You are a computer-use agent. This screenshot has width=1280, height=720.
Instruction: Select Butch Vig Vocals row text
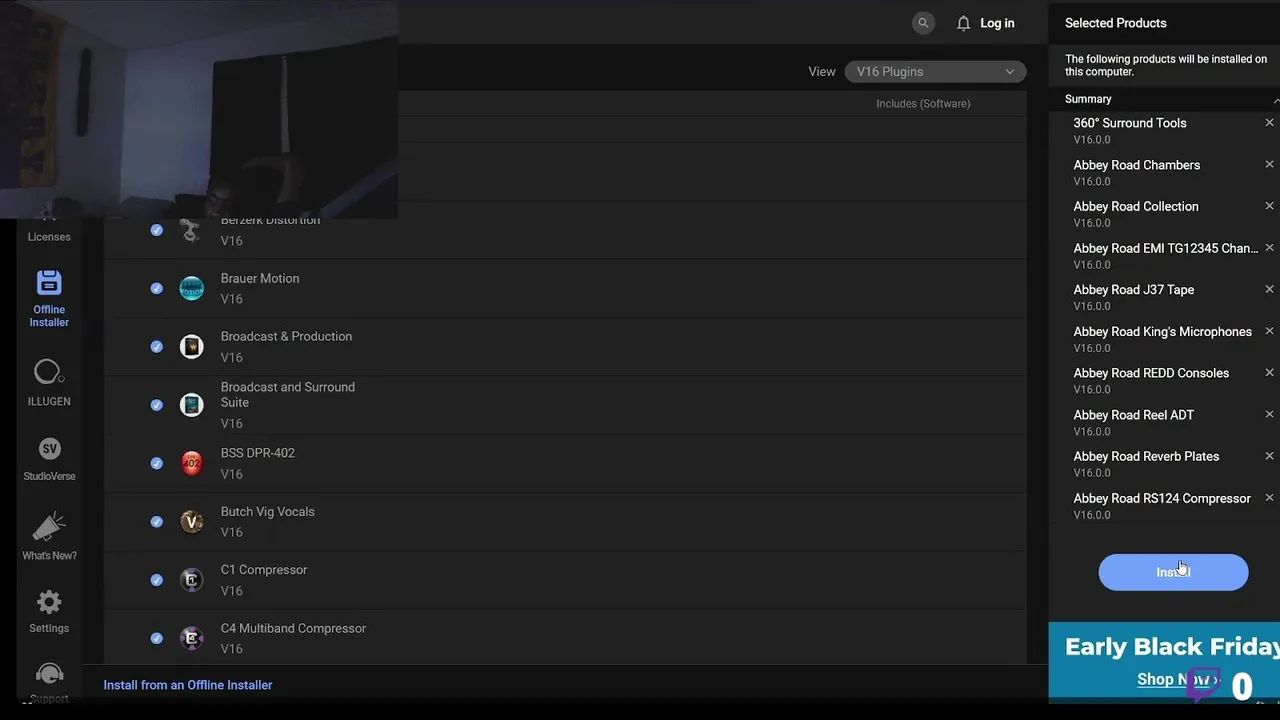click(x=267, y=511)
